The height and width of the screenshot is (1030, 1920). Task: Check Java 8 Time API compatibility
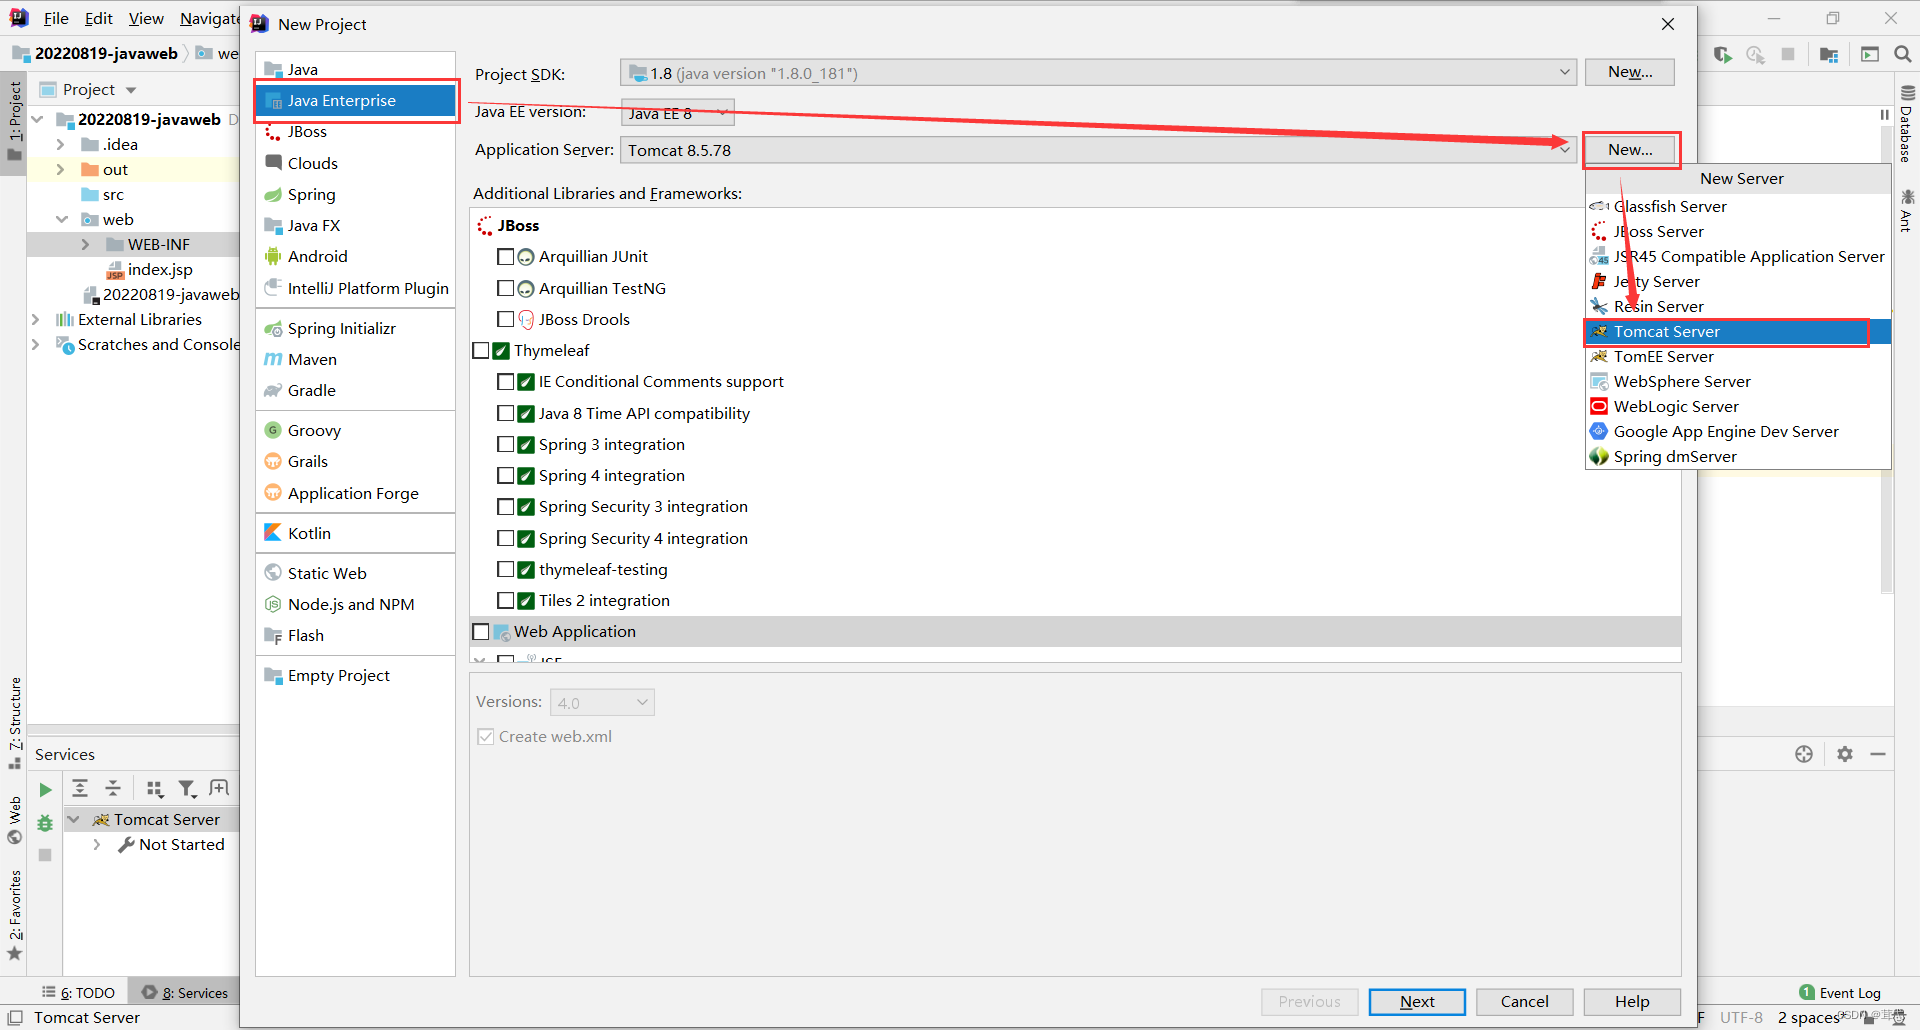coord(505,414)
